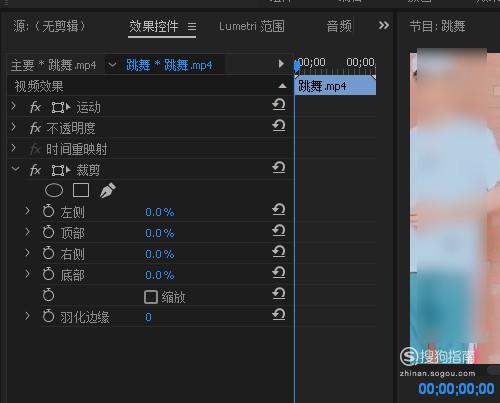
Task: Edit the 顶部 value 0.0%
Action: 160,233
